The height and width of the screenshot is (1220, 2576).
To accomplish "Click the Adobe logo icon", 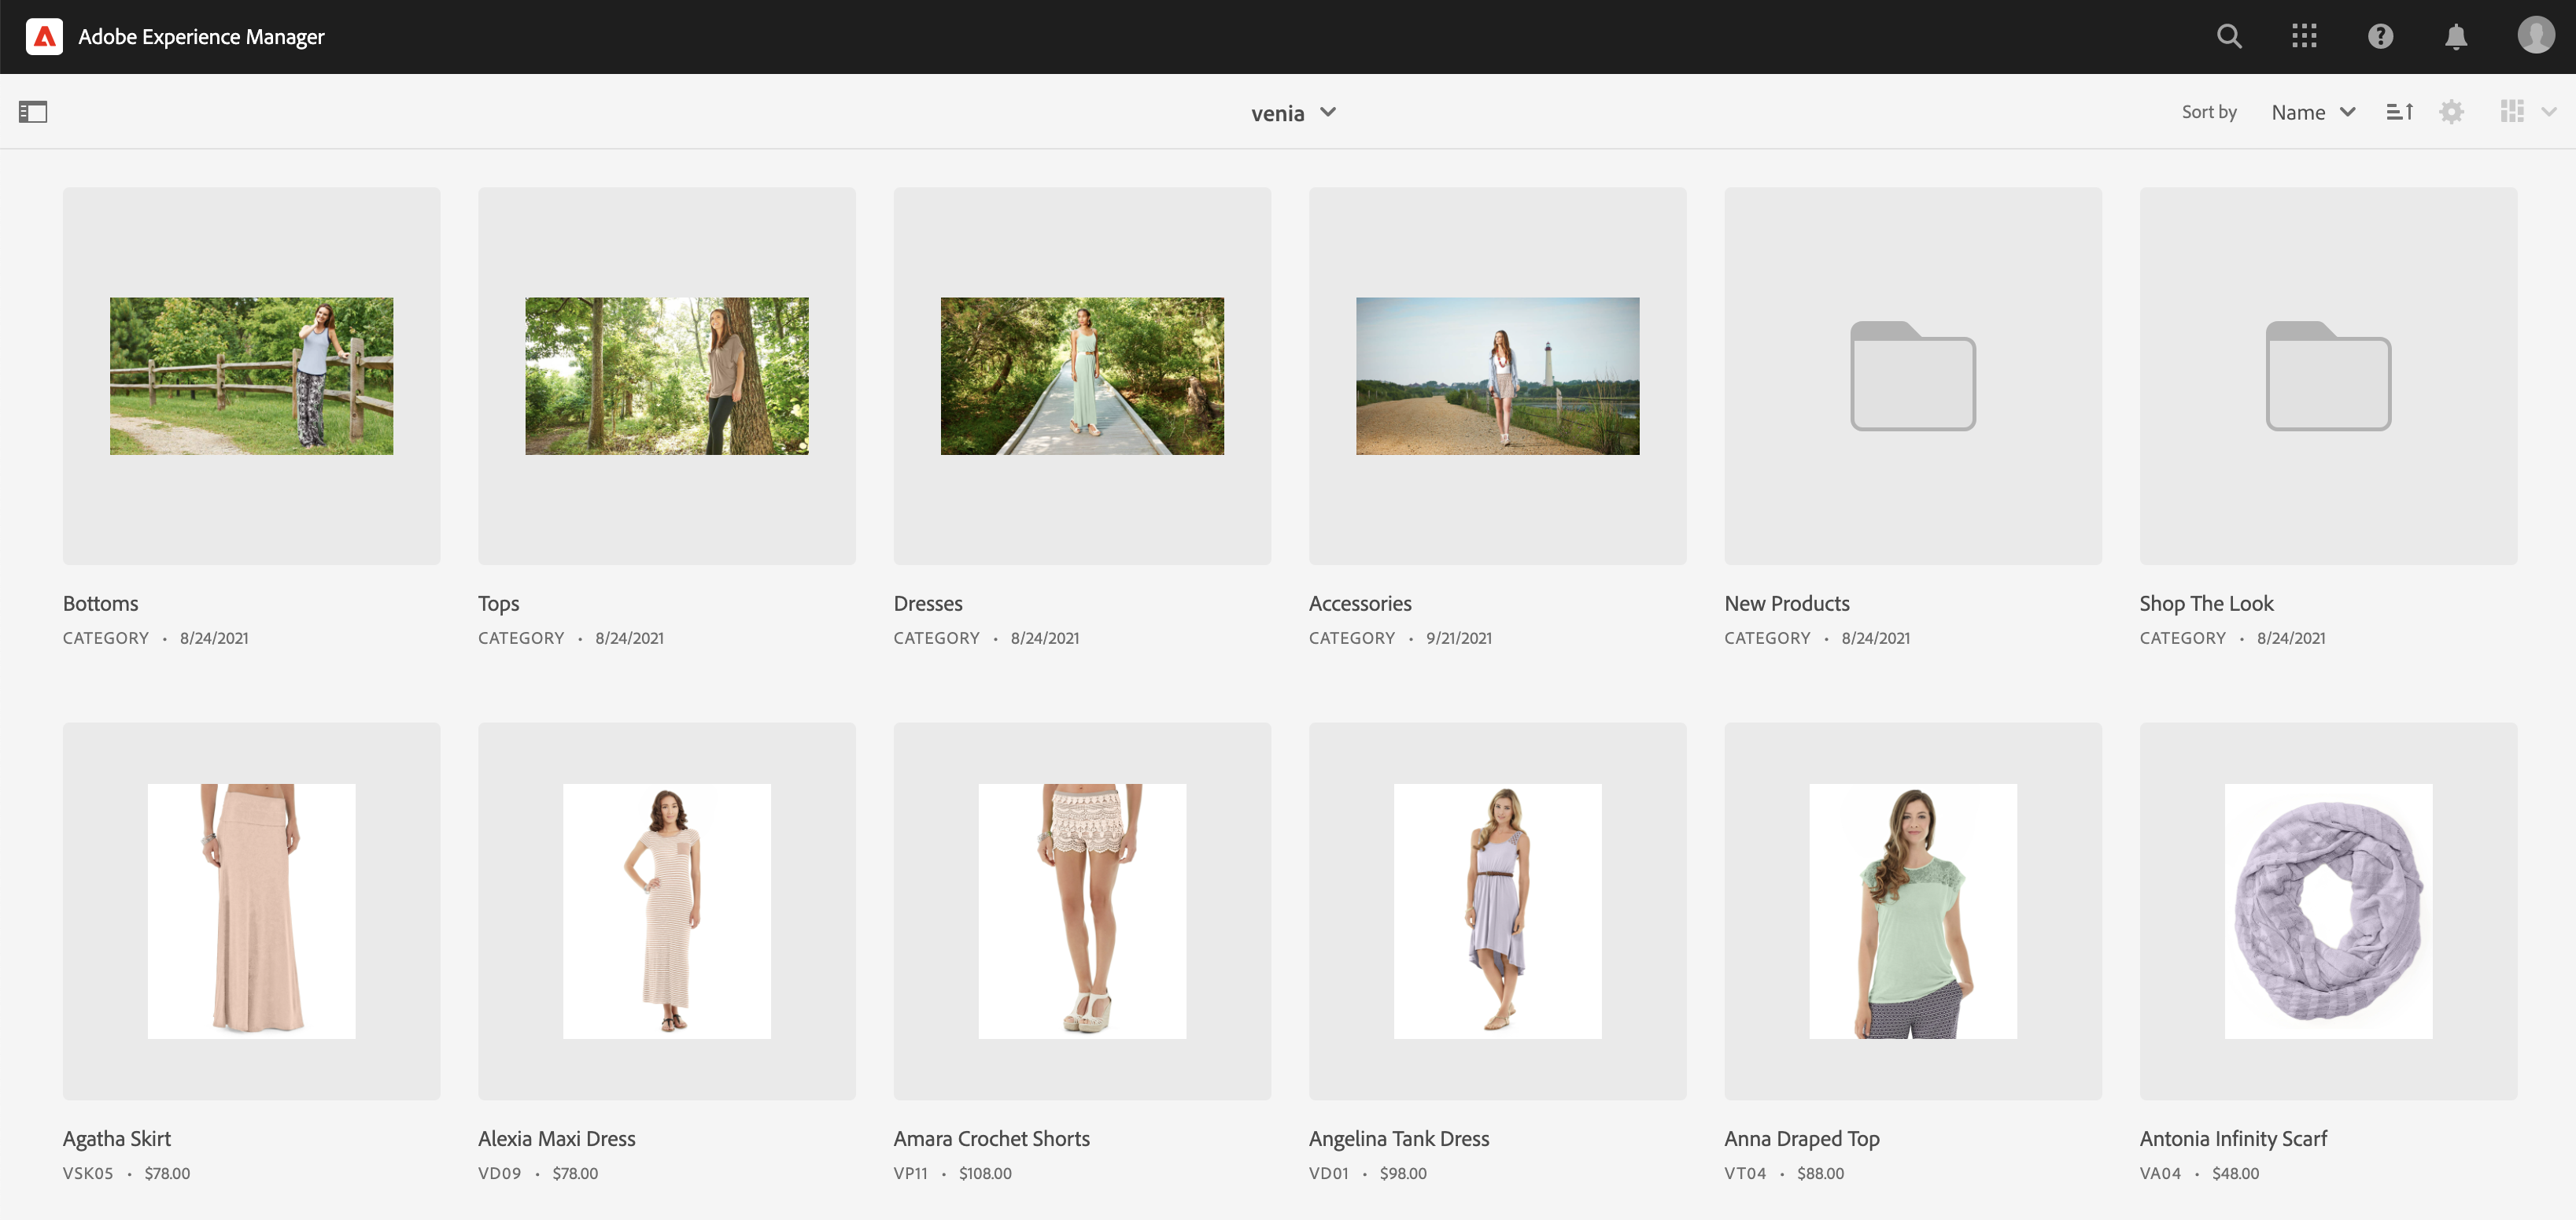I will tap(44, 37).
